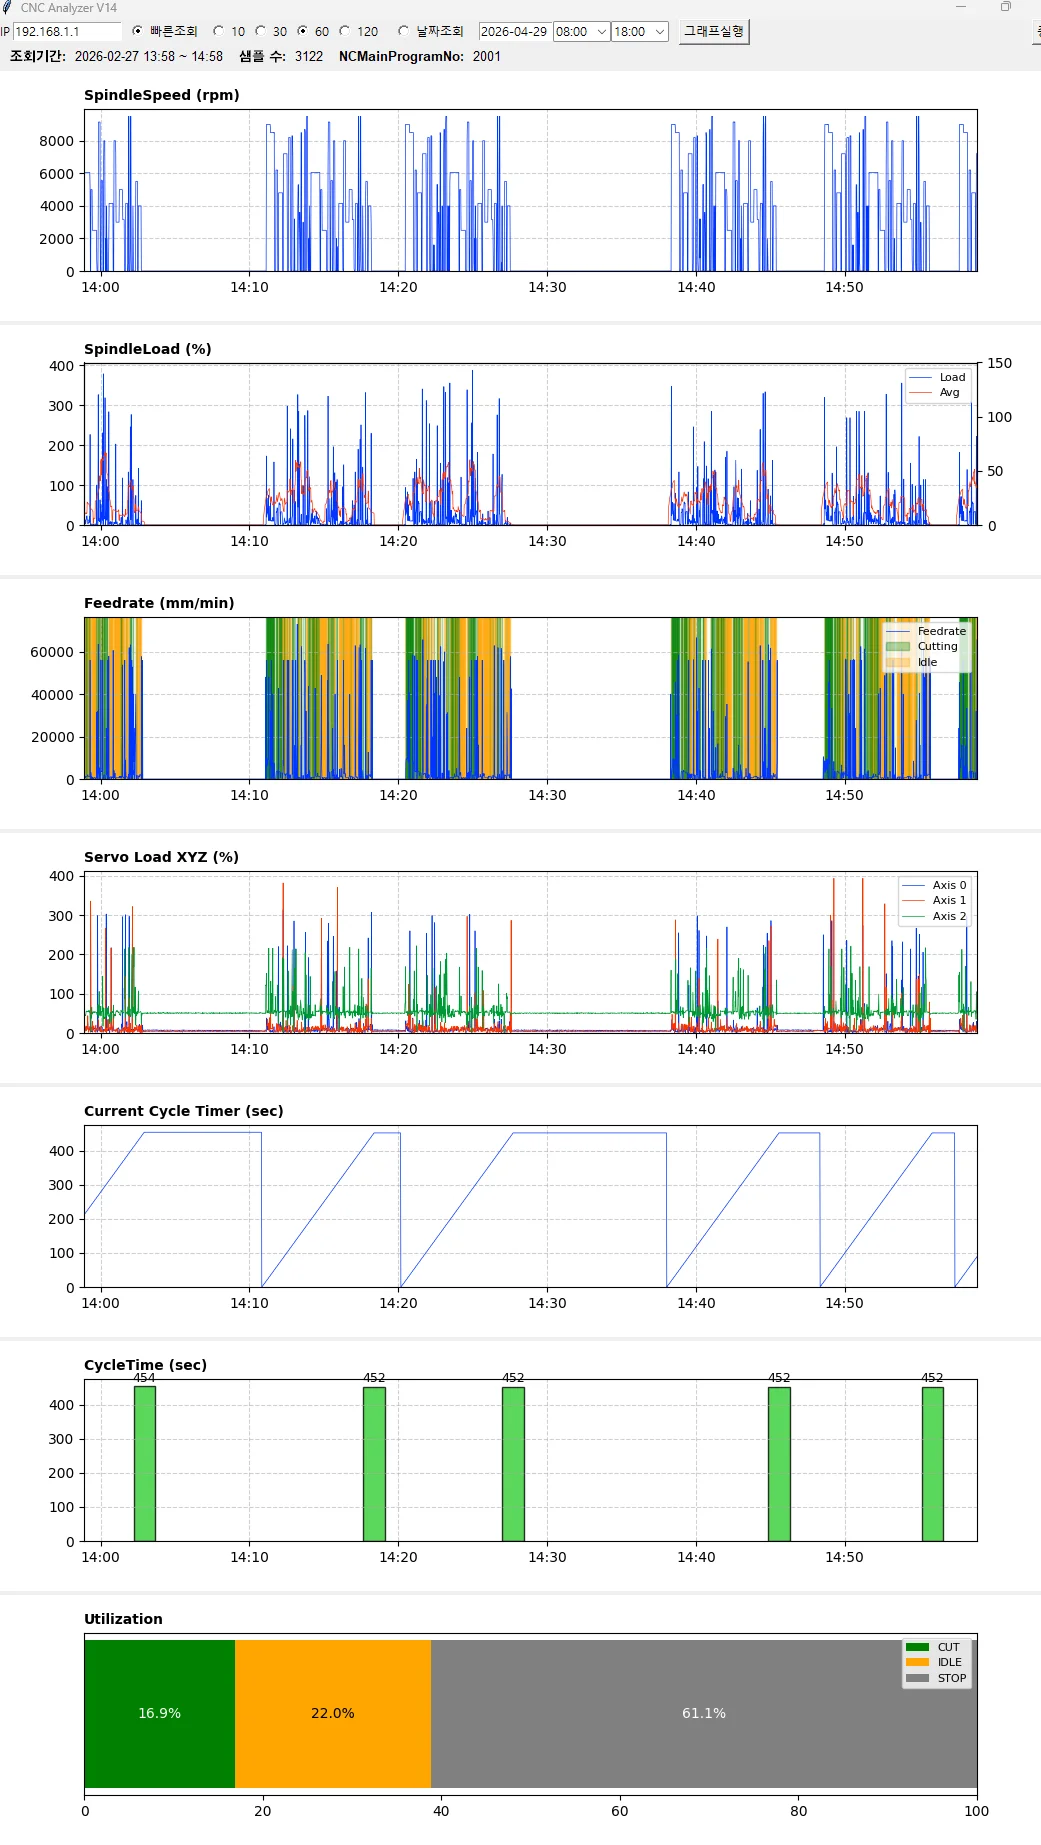Open the 08:00 start time dropdown

[581, 32]
